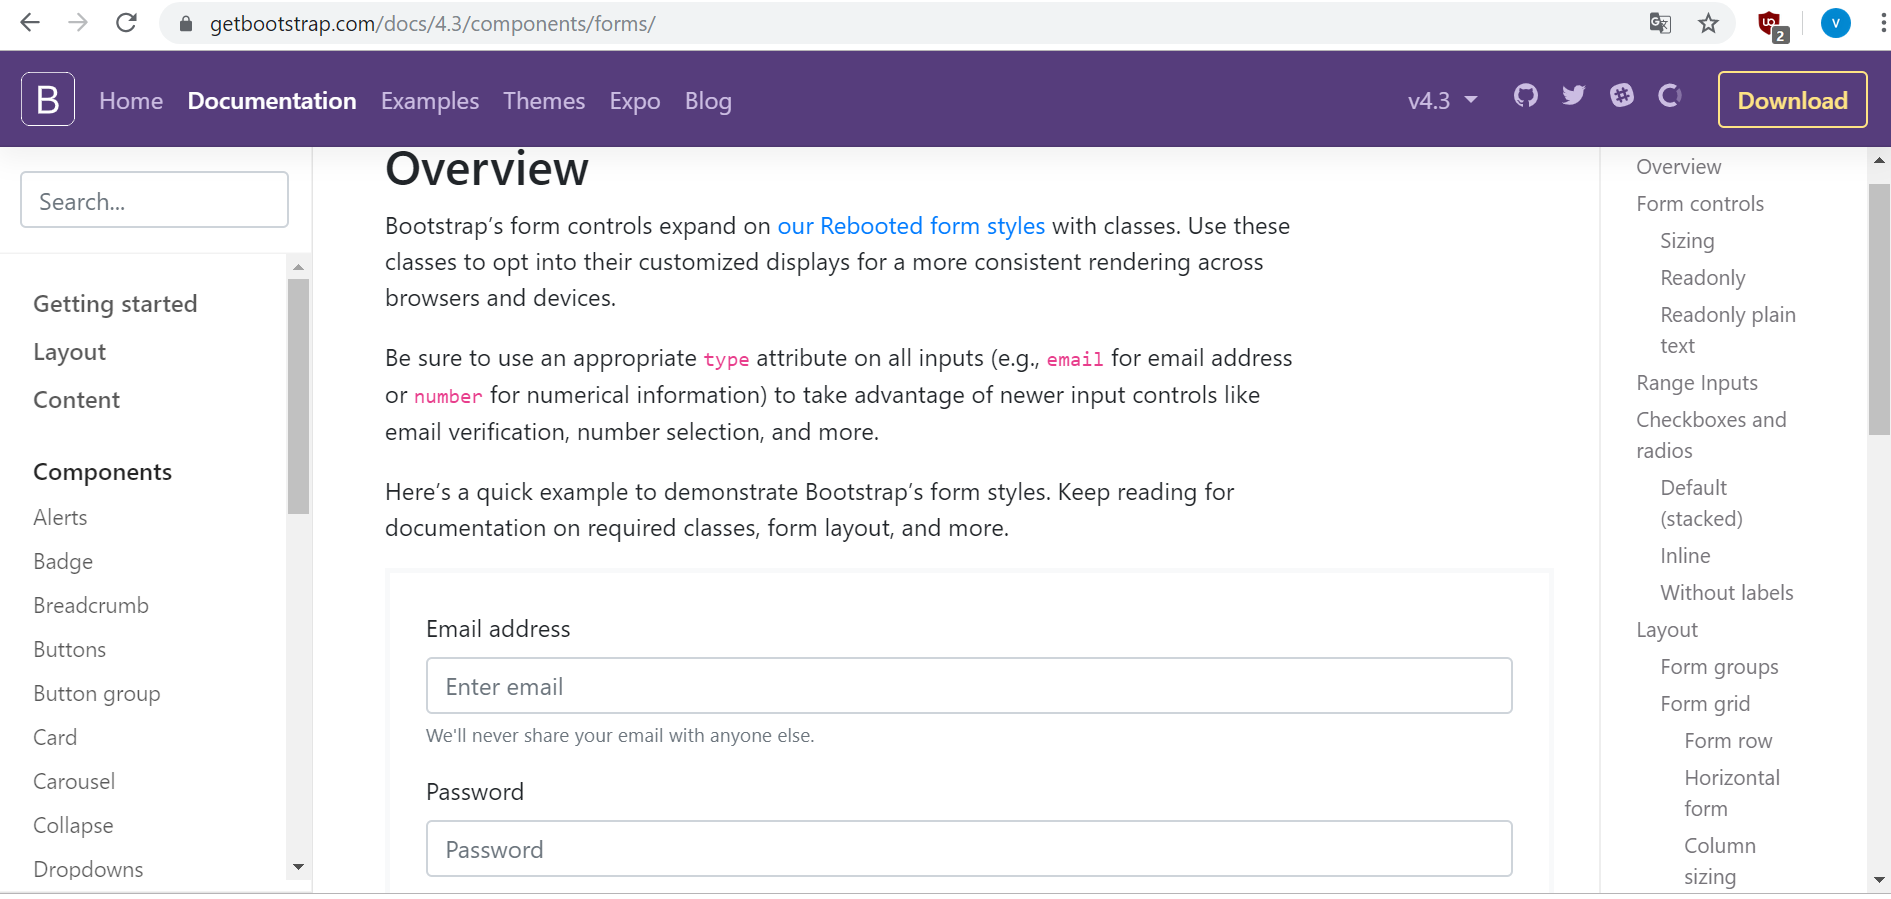
Task: Open the Blog nav item
Action: click(708, 101)
